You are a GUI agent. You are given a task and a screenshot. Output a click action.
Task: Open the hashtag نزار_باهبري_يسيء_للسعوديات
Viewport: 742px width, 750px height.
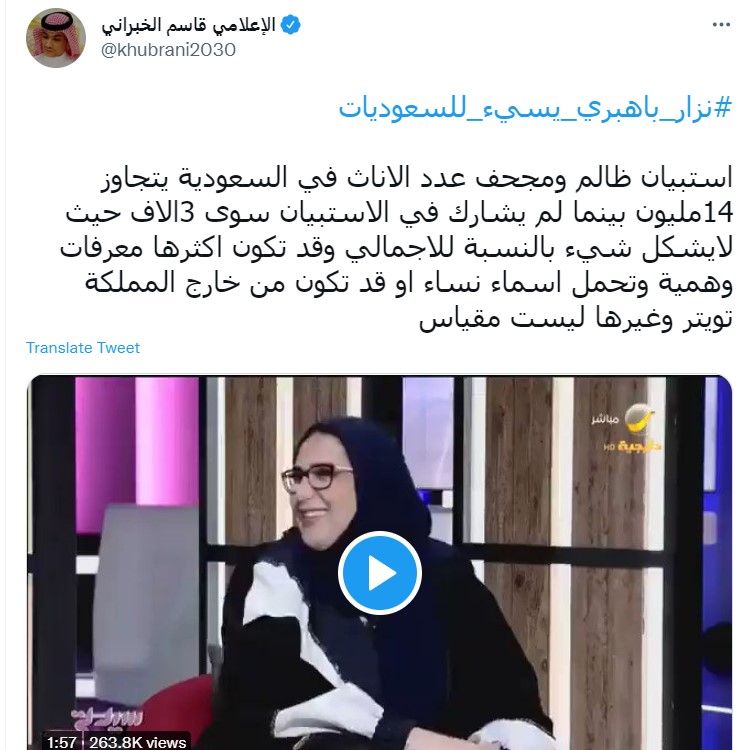(x=535, y=109)
